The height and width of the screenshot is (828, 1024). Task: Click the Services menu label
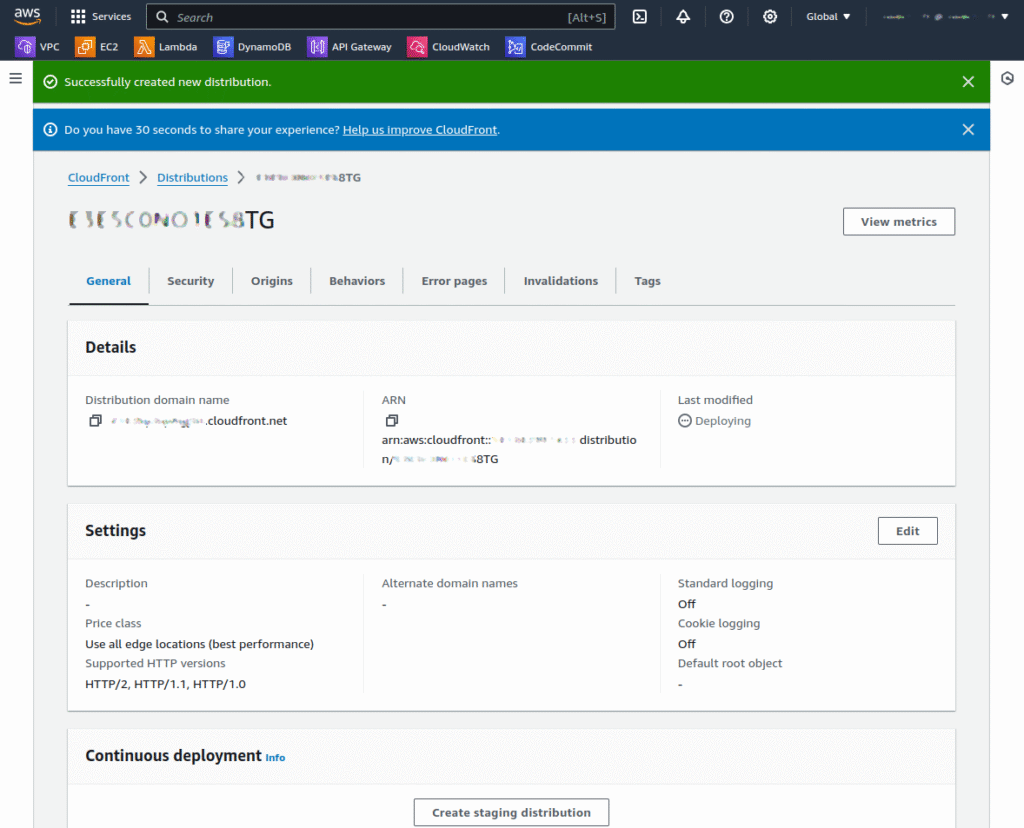(112, 17)
